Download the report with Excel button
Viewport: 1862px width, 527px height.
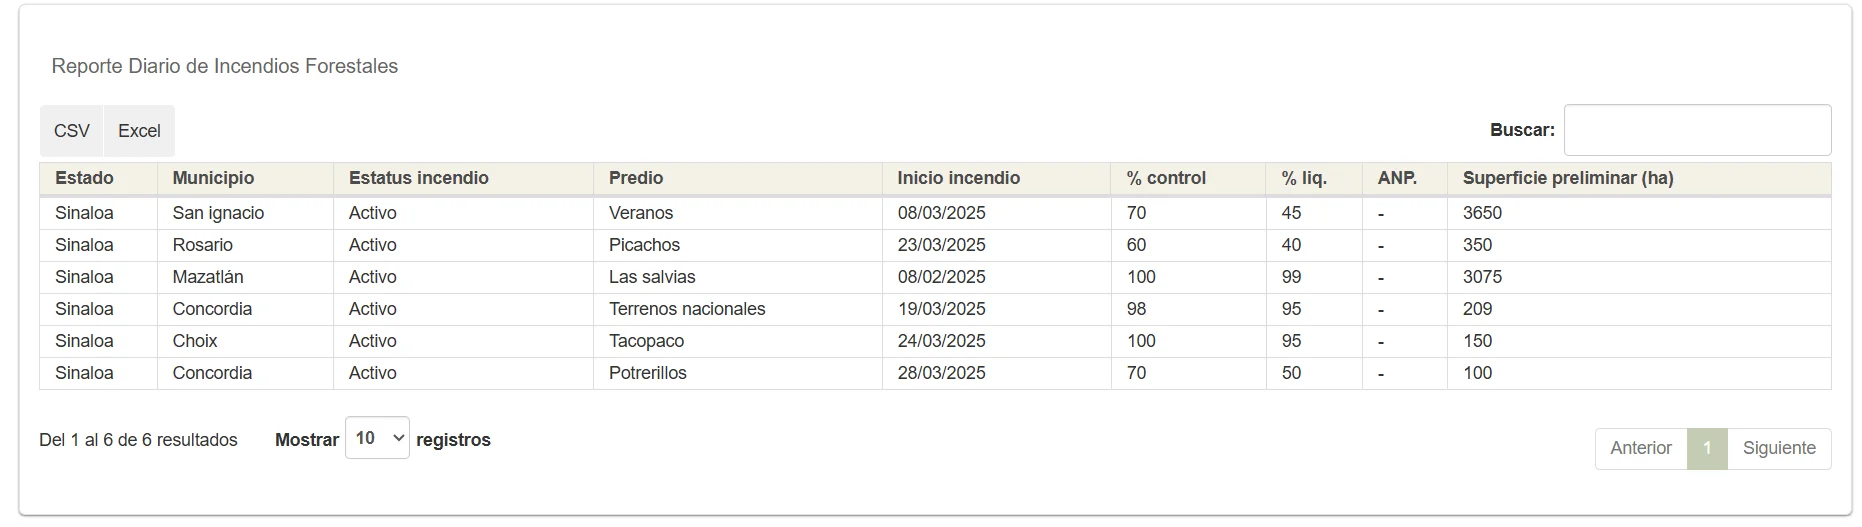point(139,131)
